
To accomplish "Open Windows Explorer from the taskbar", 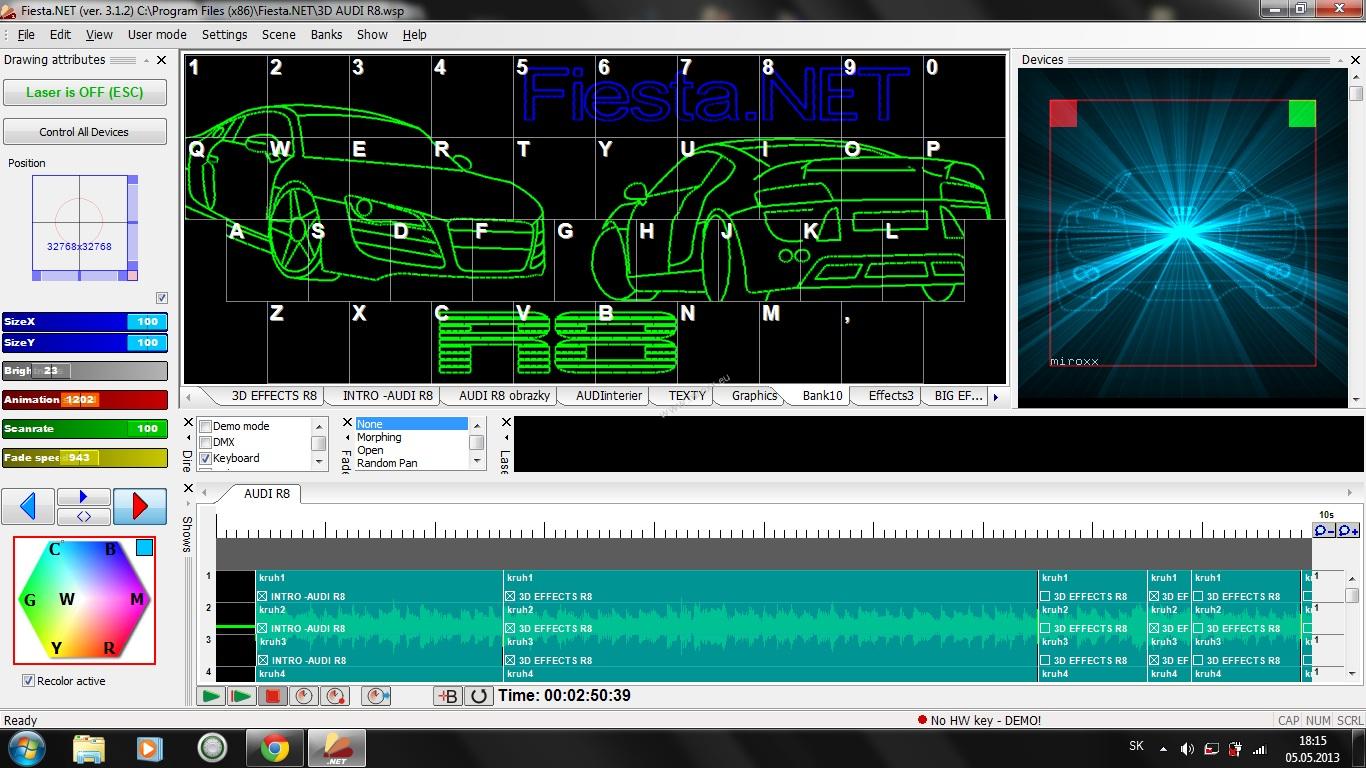I will [x=89, y=748].
